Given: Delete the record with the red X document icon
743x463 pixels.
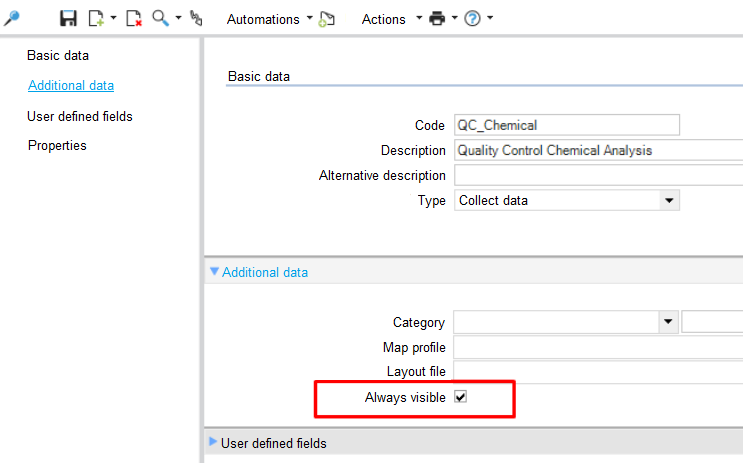Looking at the screenshot, I should pyautogui.click(x=134, y=18).
